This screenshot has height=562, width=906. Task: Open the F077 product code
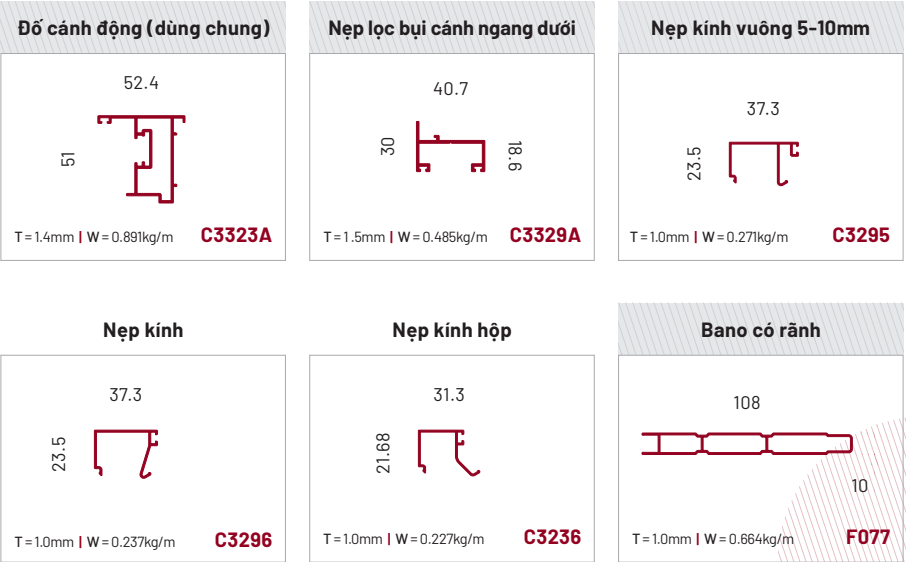point(867,537)
